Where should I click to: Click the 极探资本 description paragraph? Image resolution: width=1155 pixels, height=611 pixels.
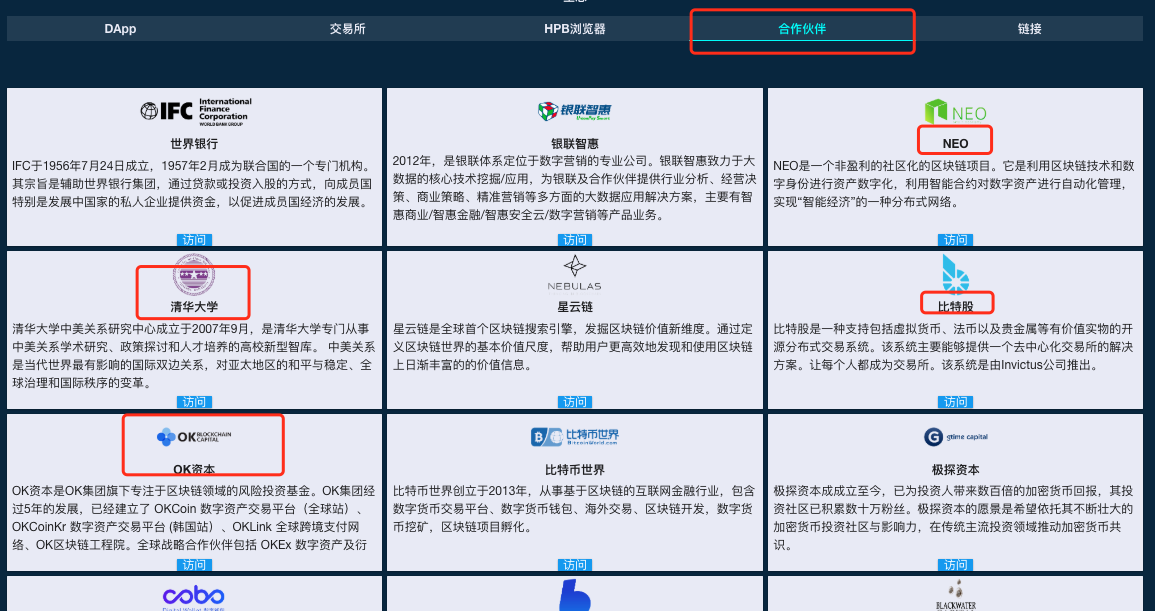pyautogui.click(x=954, y=518)
